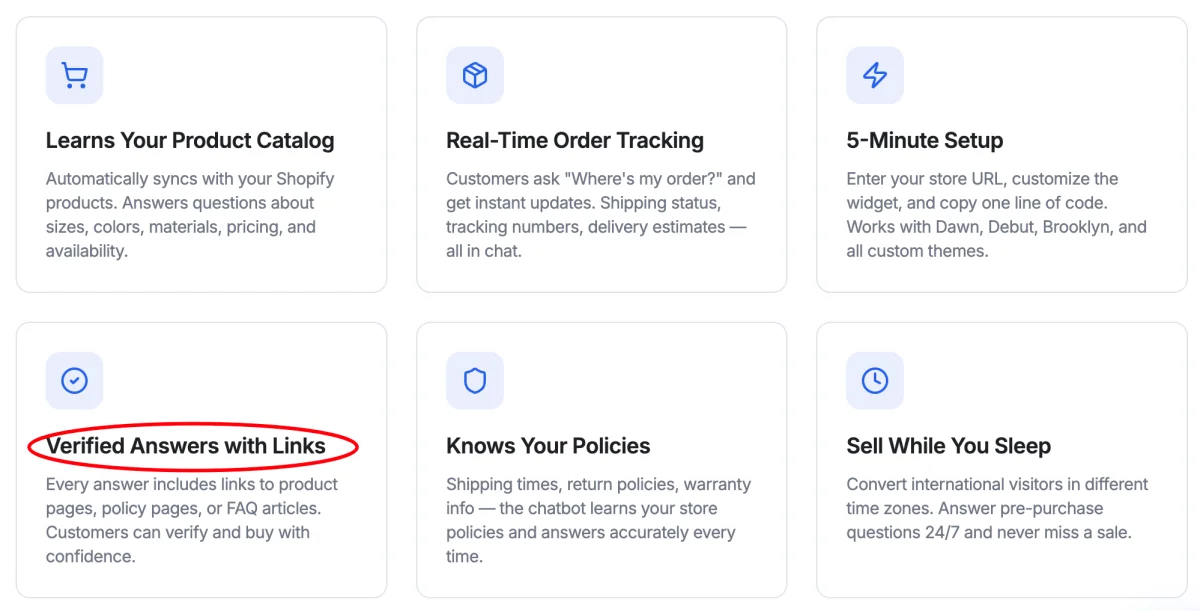Select the 5-Minute Setup heading
1200x611 pixels.
(924, 141)
